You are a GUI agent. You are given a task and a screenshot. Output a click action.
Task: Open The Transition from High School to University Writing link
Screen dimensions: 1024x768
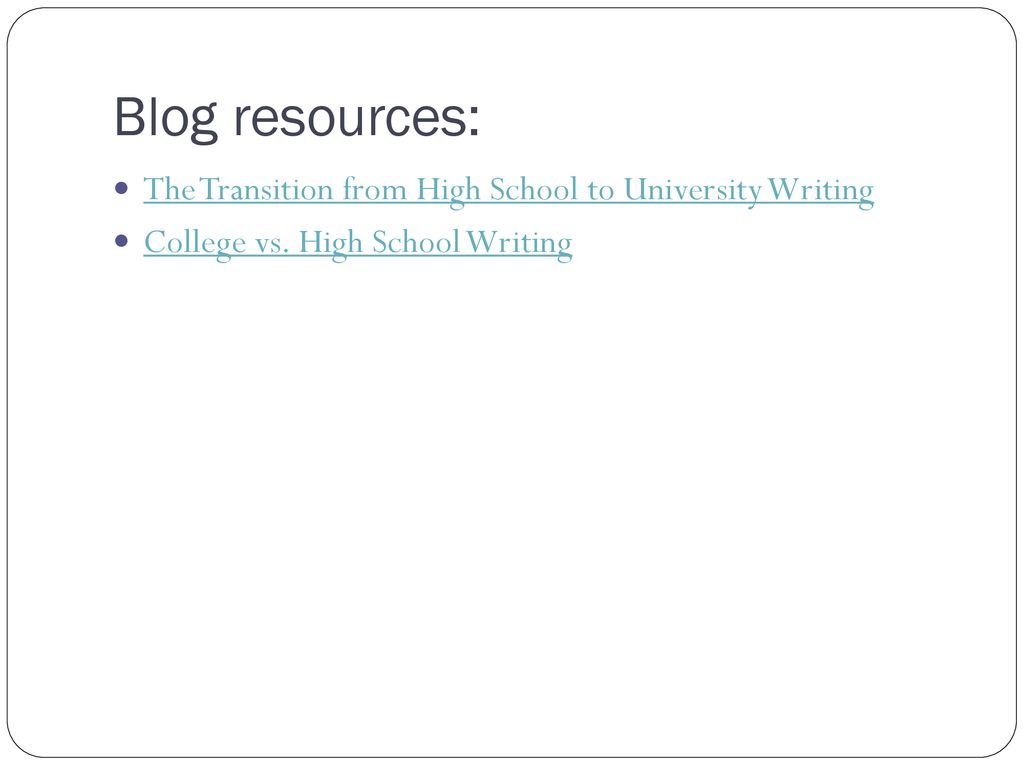click(x=508, y=190)
